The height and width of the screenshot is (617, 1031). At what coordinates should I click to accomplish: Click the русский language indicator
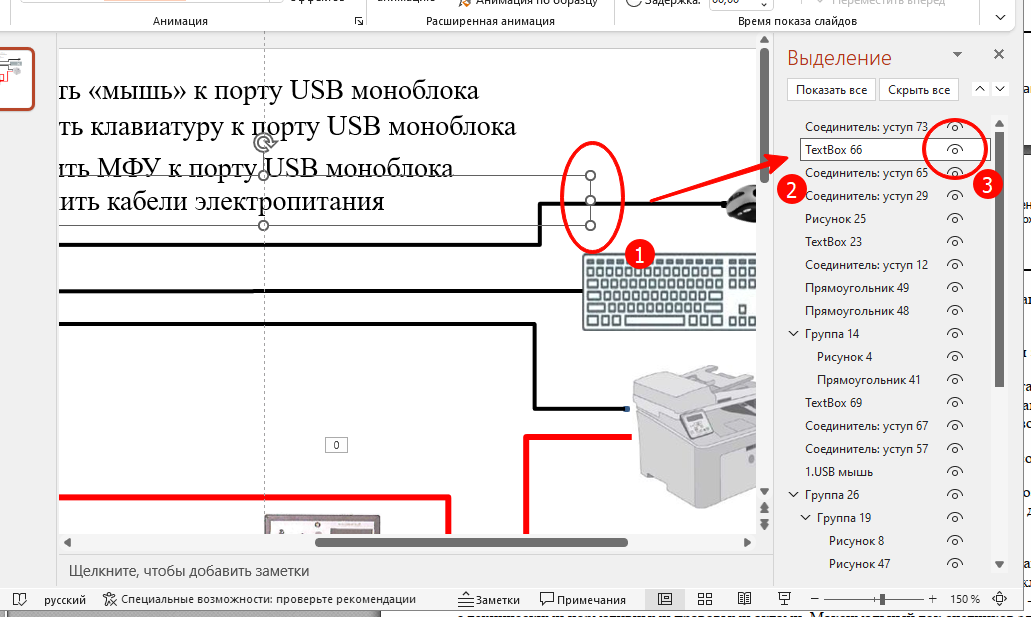(x=65, y=599)
